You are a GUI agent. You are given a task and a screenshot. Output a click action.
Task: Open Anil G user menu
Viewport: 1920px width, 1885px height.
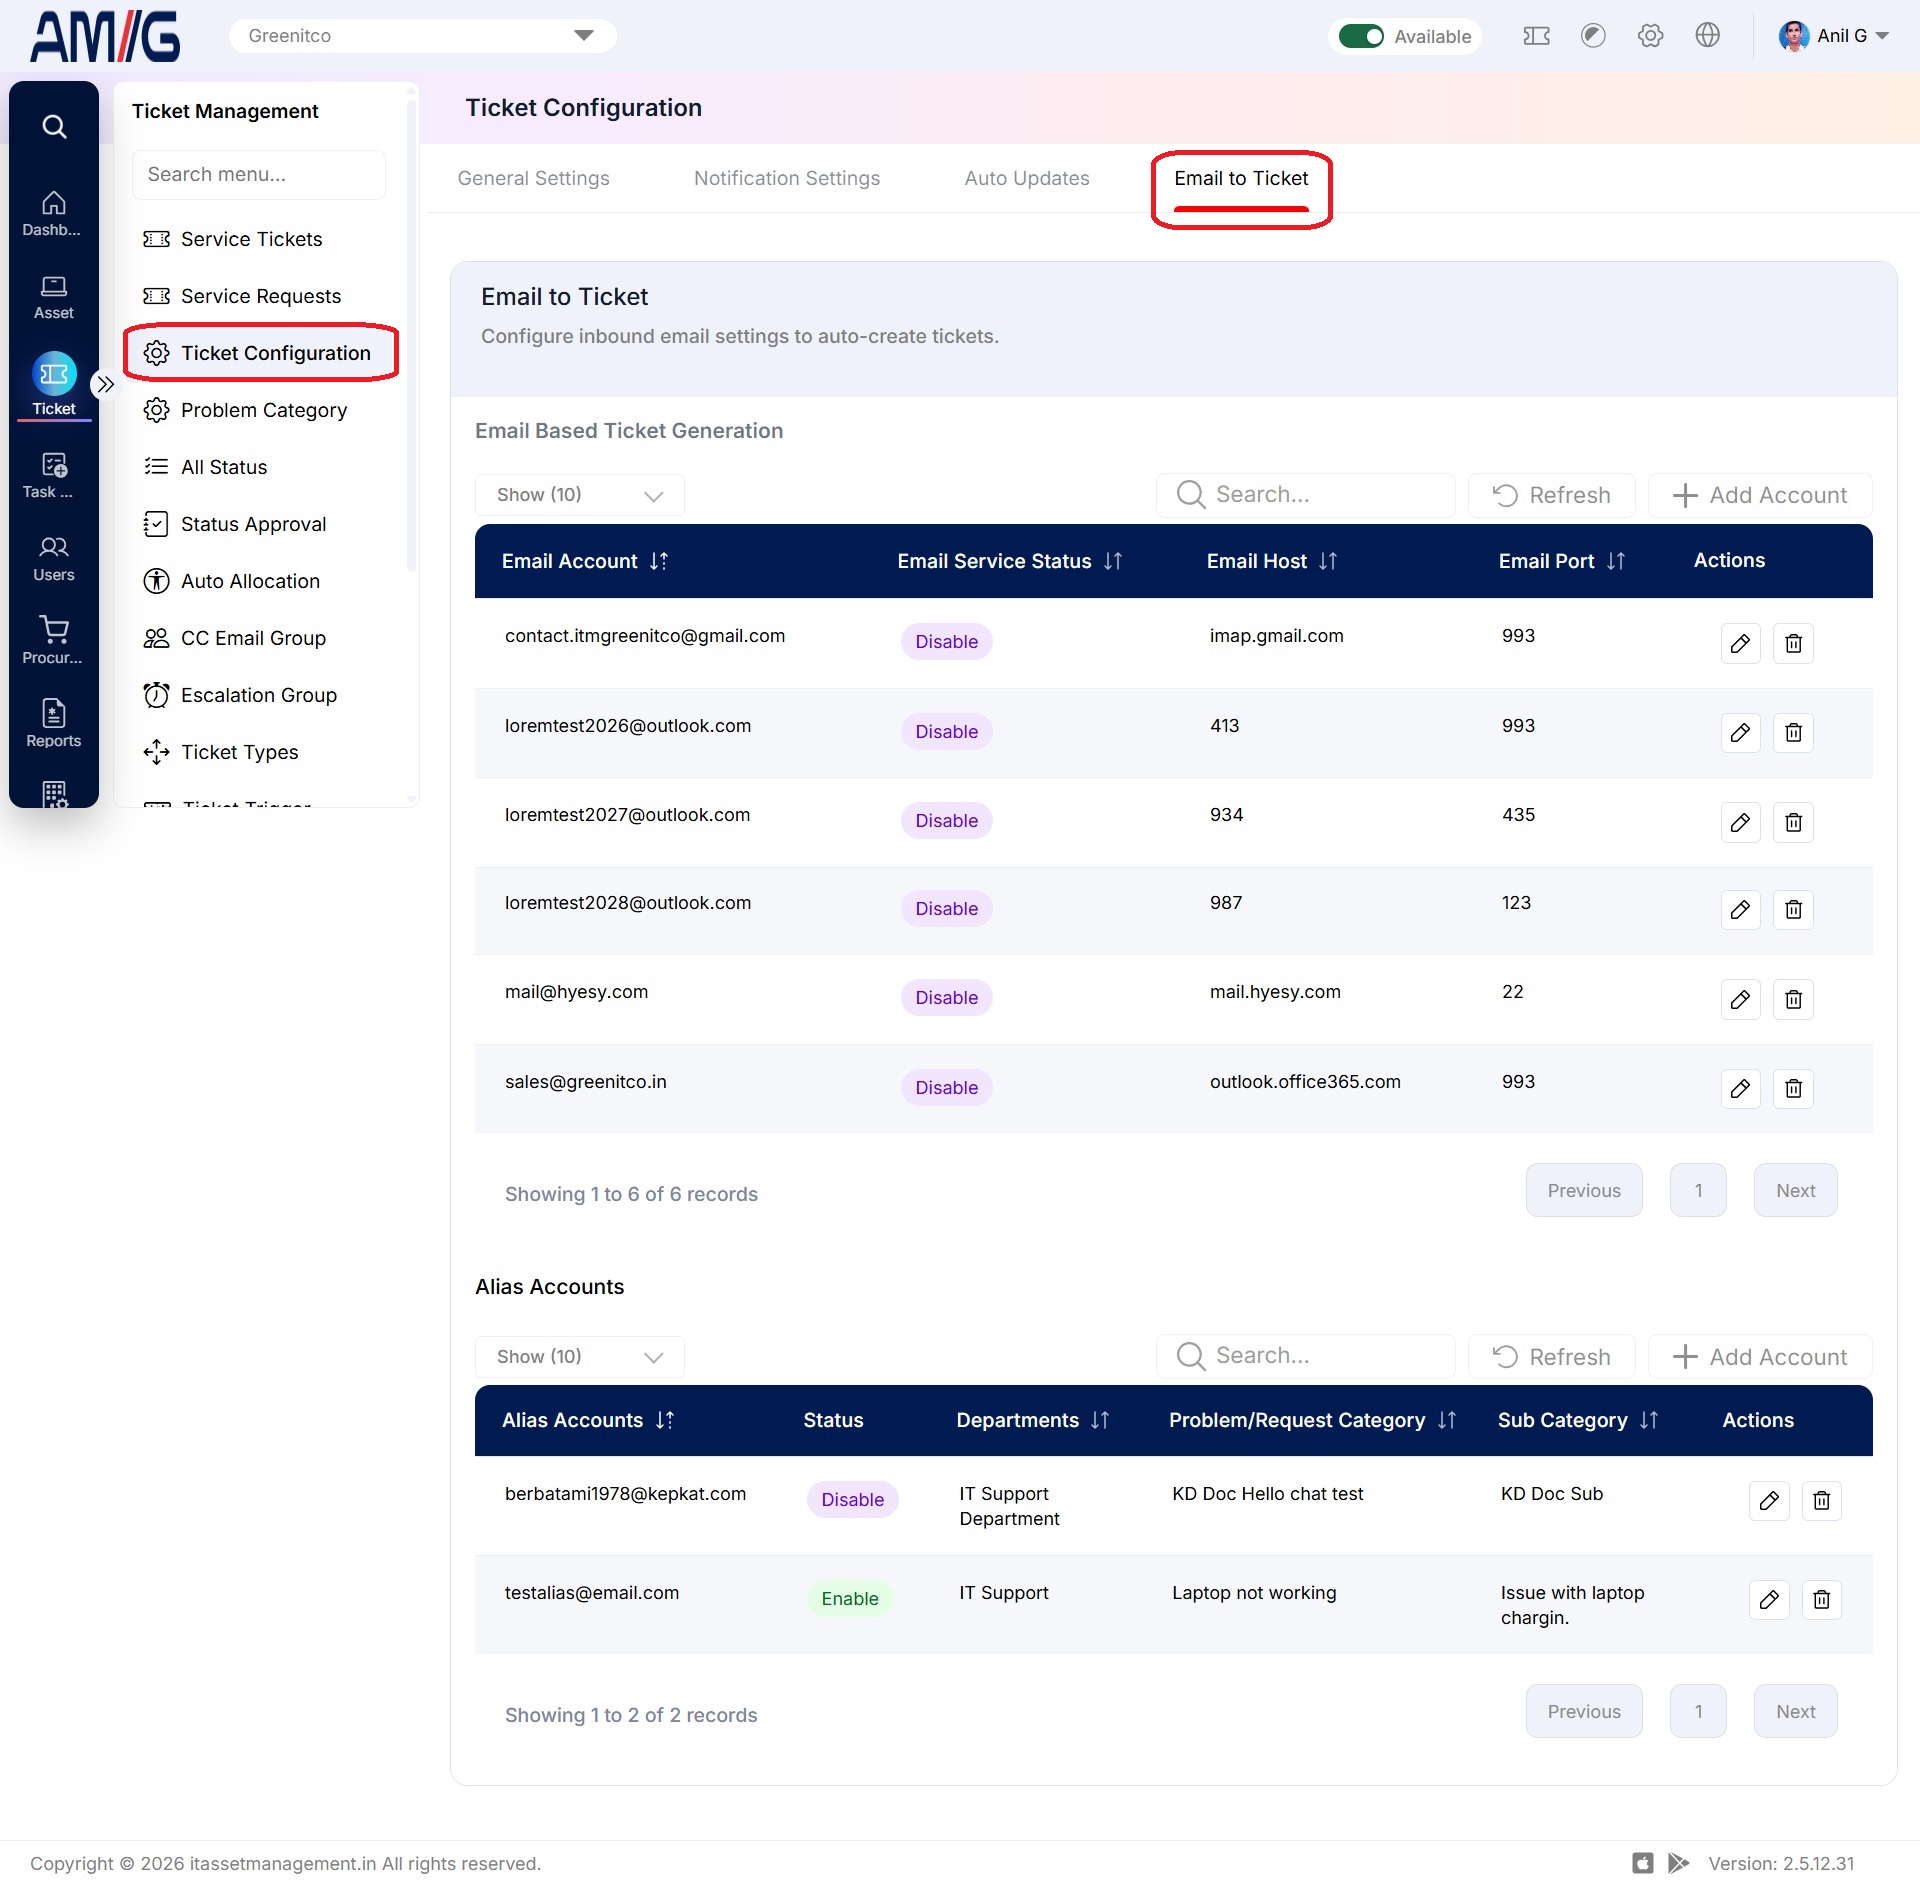[1834, 36]
